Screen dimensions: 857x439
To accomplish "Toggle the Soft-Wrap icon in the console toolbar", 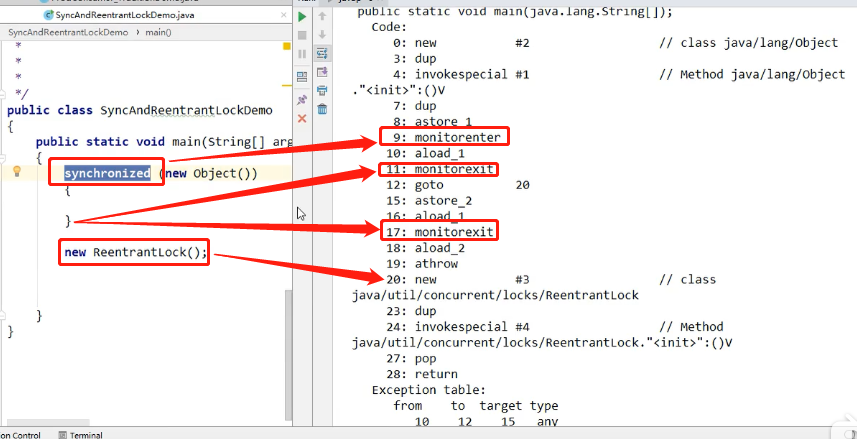I will coord(322,54).
